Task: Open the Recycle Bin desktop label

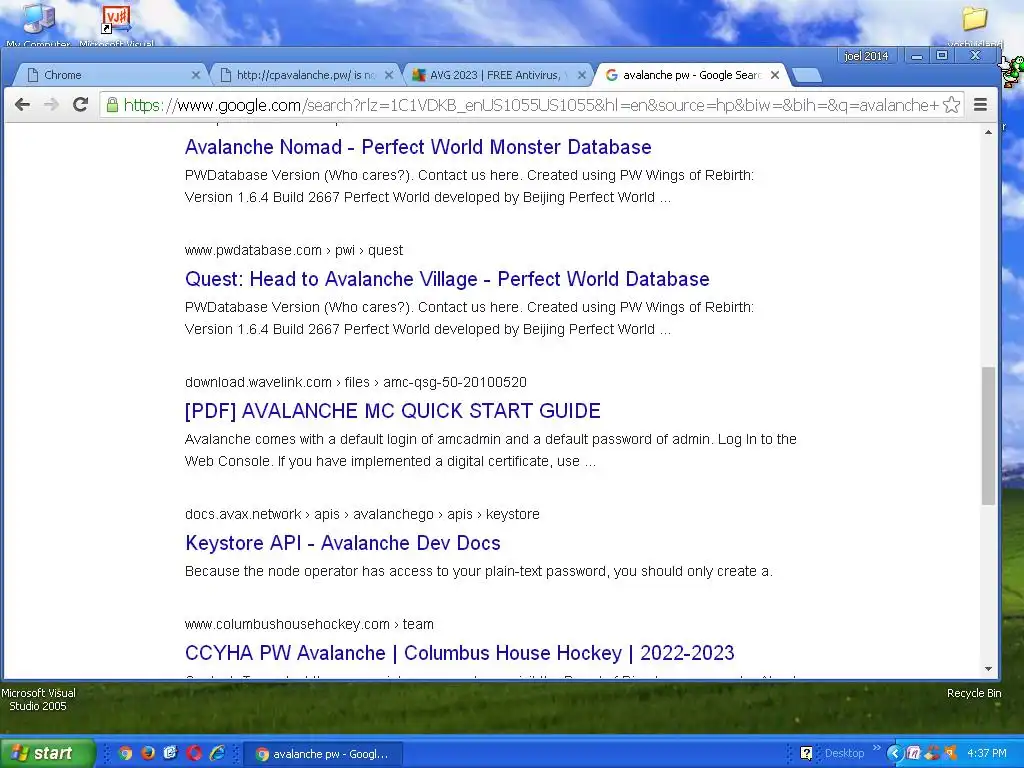Action: pos(974,694)
